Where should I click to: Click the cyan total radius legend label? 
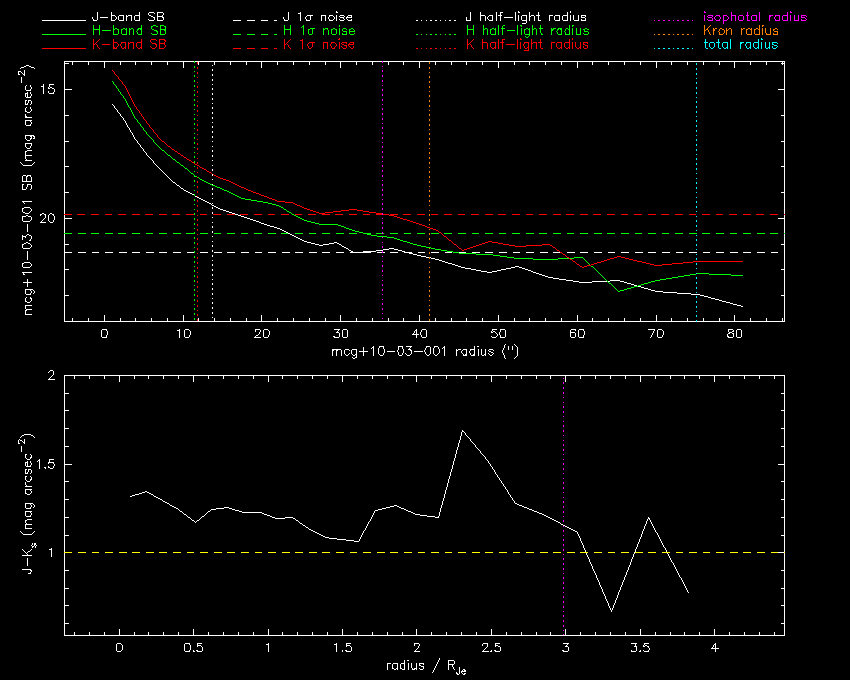point(740,44)
